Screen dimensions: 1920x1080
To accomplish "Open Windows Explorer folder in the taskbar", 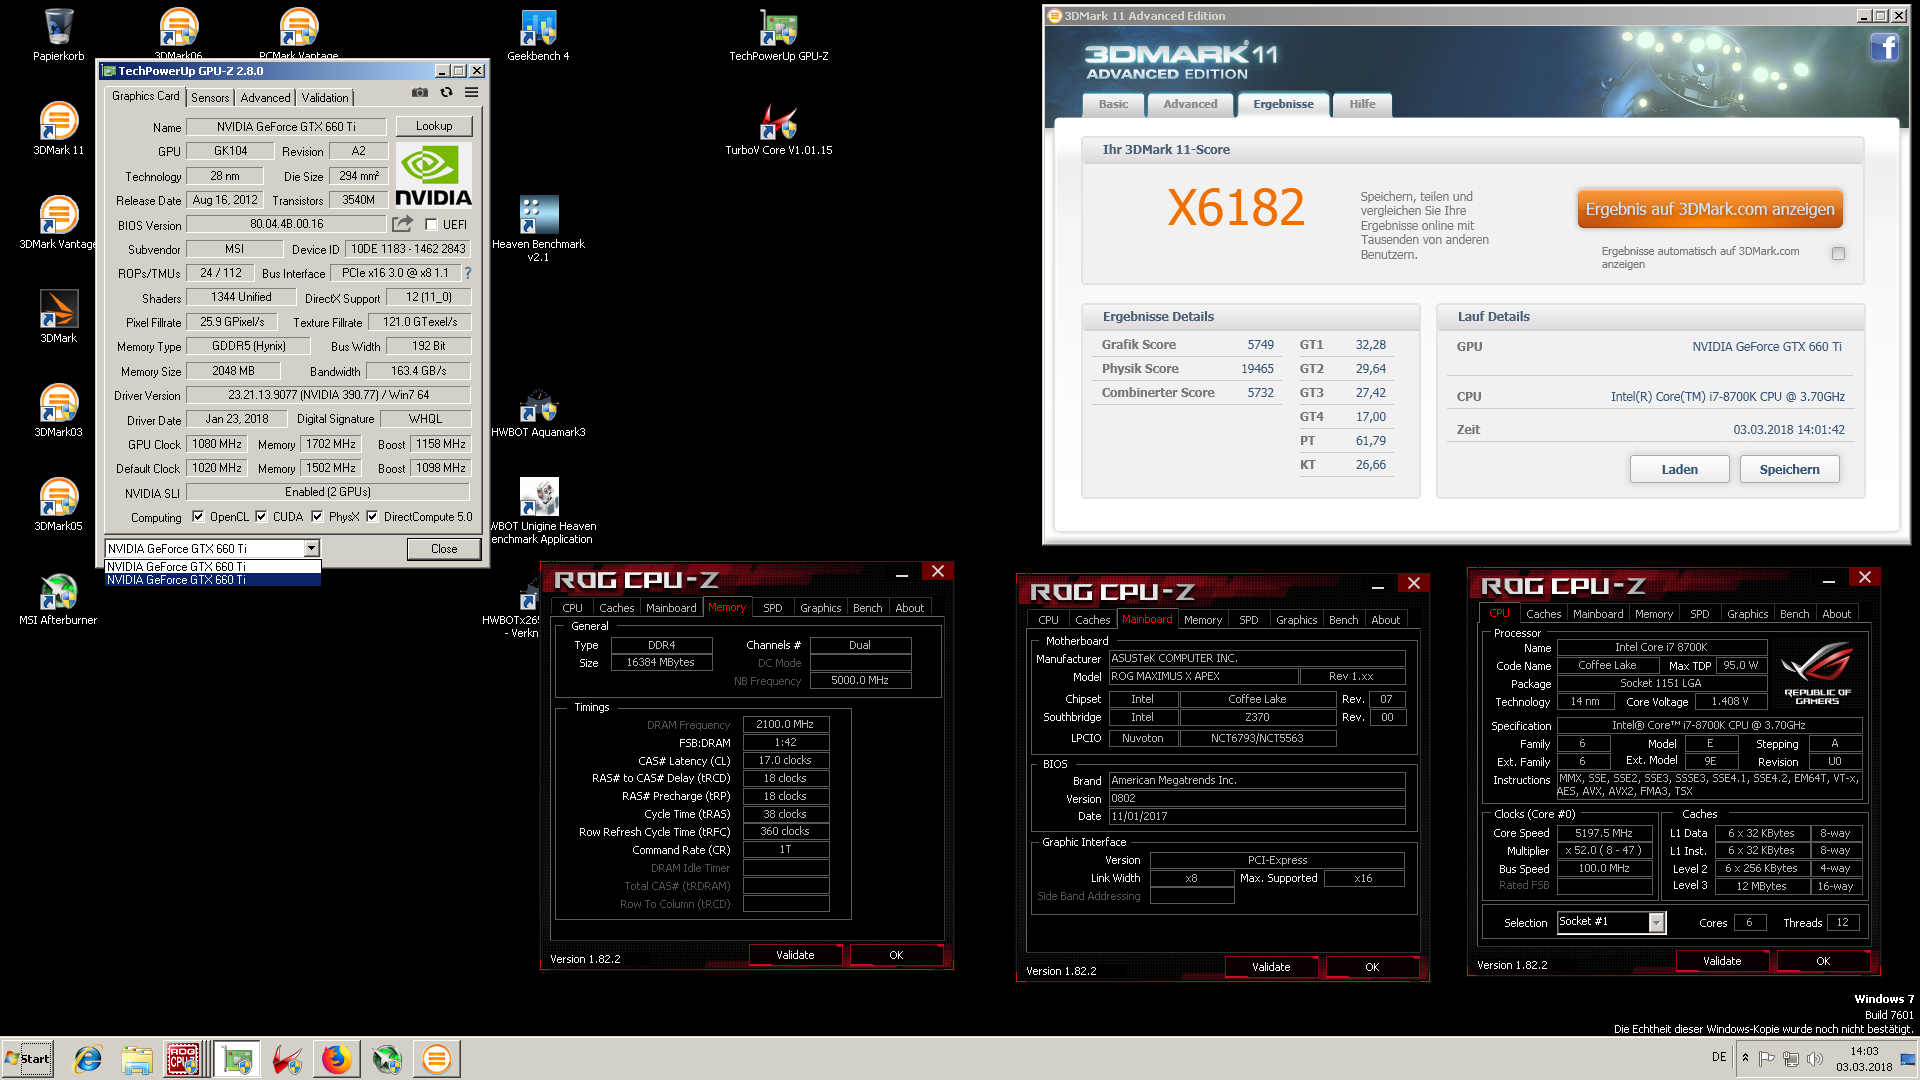I will click(x=137, y=1059).
